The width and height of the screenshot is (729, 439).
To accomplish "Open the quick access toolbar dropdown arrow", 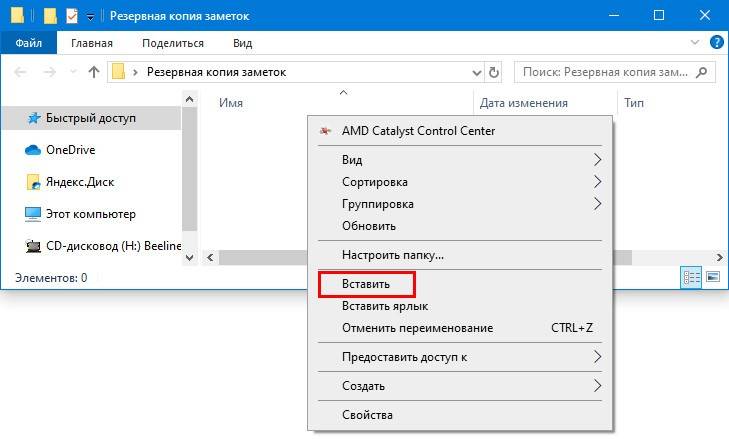I will [90, 17].
